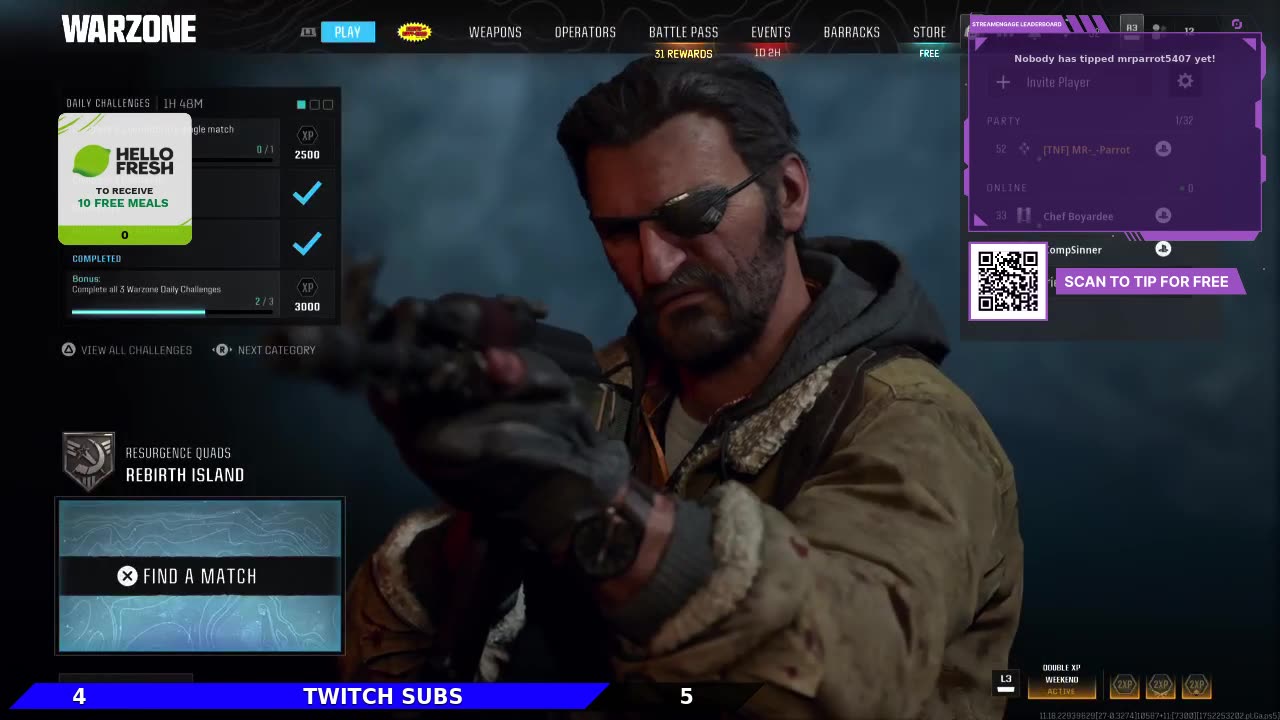This screenshot has width=1280, height=720.
Task: Click NEXT CATEGORY
Action: point(276,350)
